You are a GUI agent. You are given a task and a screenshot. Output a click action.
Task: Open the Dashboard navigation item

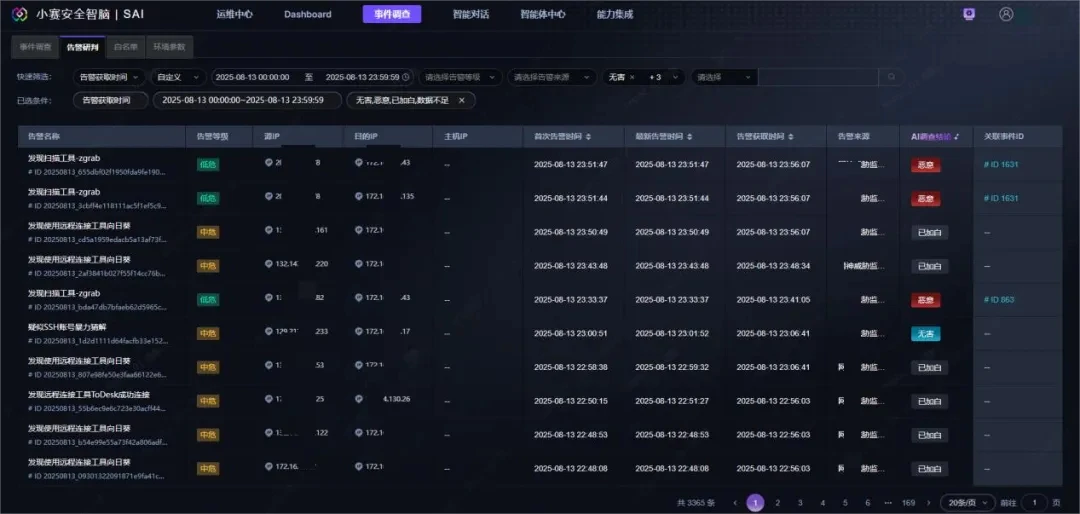[x=307, y=14]
